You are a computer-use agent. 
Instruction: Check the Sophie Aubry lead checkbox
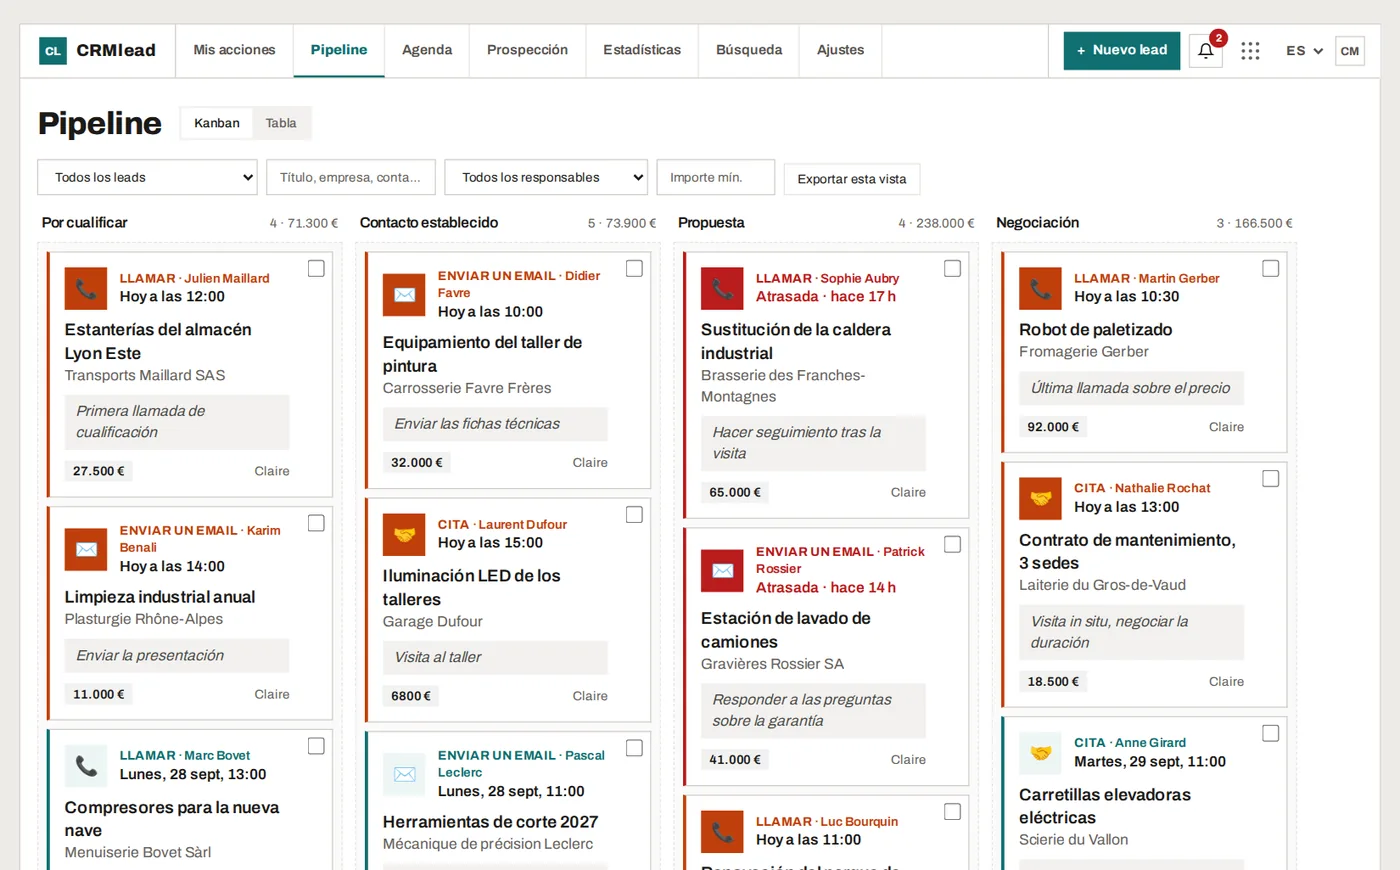[x=952, y=268]
